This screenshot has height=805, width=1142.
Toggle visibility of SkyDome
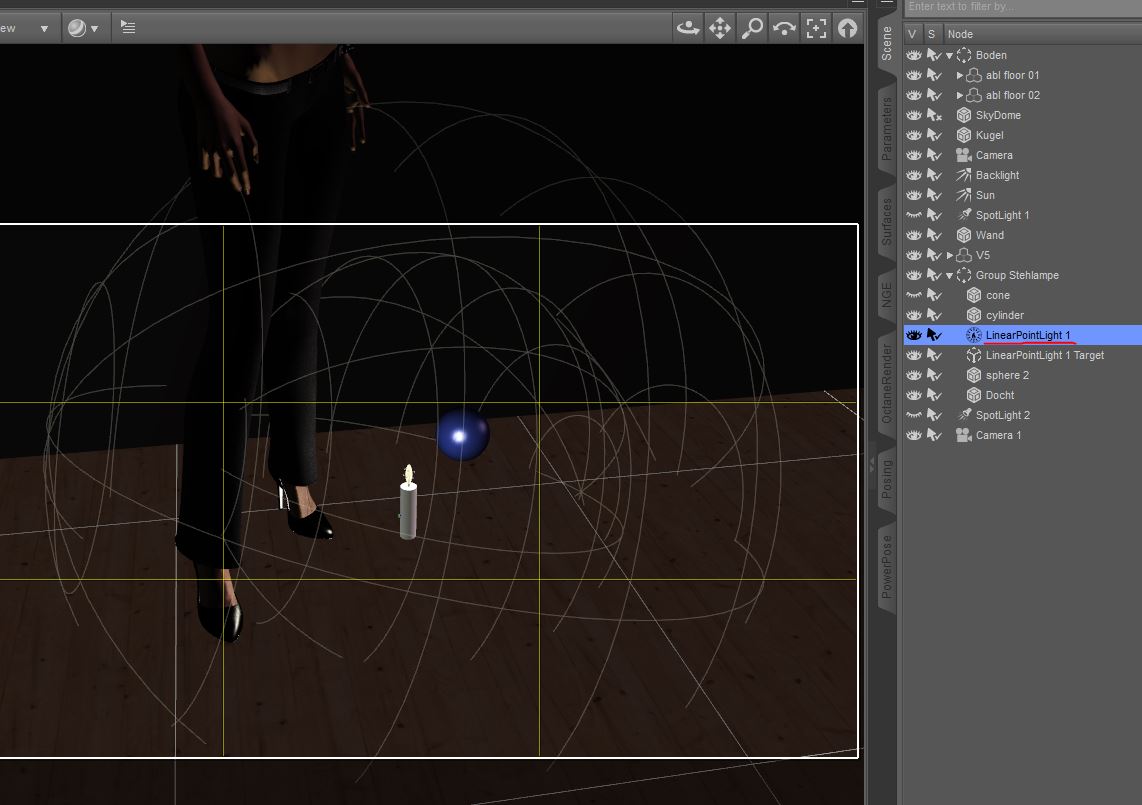coord(913,115)
